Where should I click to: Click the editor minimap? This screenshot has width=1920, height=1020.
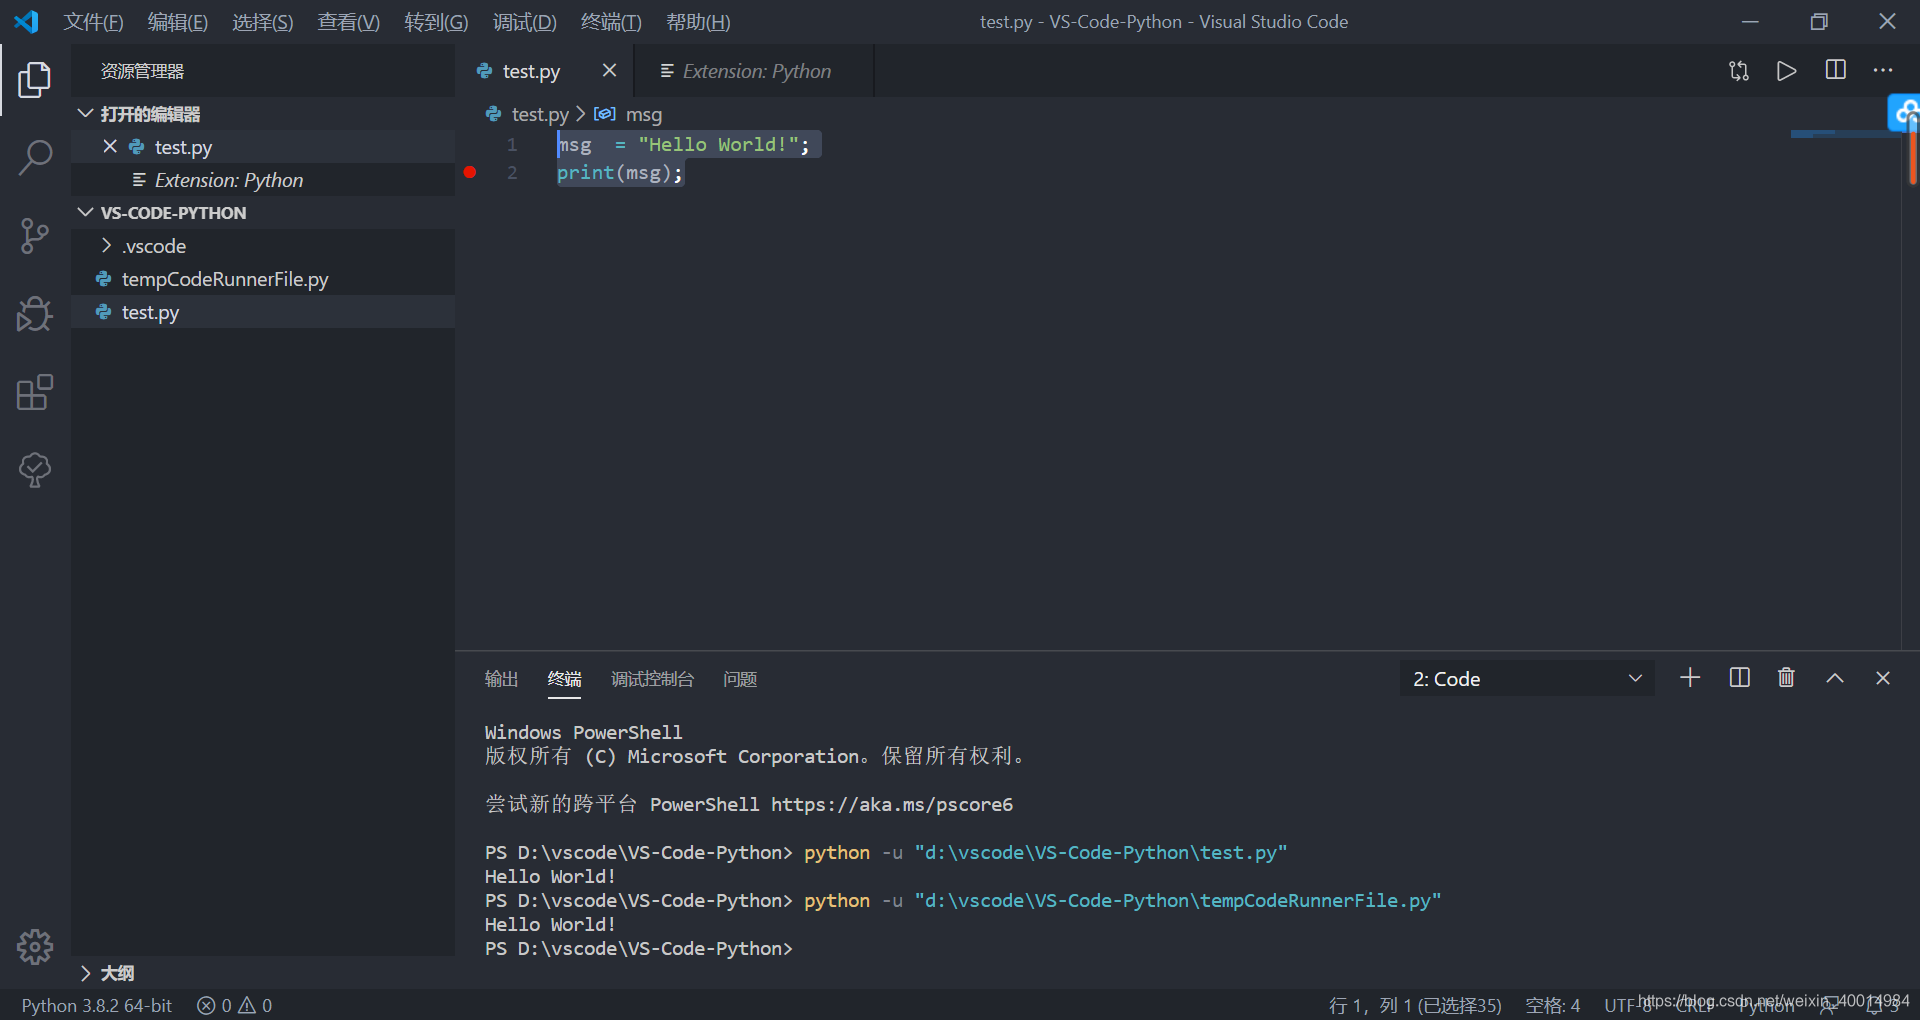[1845, 134]
